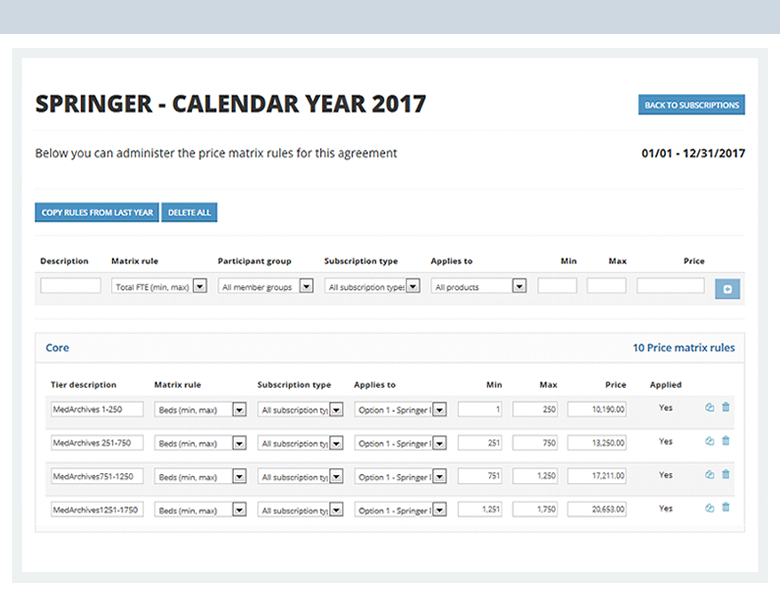
Task: Edit Max field showing 1,250
Action: (535, 476)
